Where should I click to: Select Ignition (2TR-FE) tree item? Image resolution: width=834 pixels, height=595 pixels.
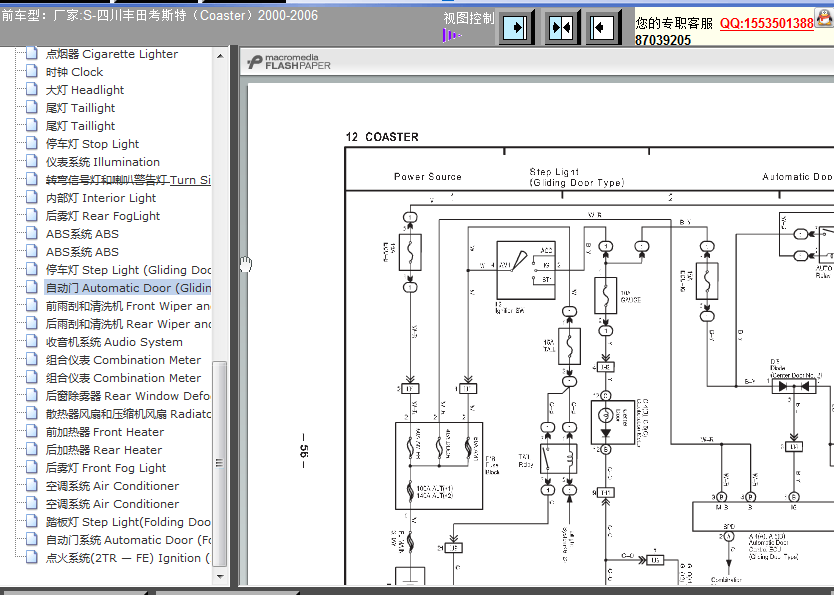click(x=128, y=558)
